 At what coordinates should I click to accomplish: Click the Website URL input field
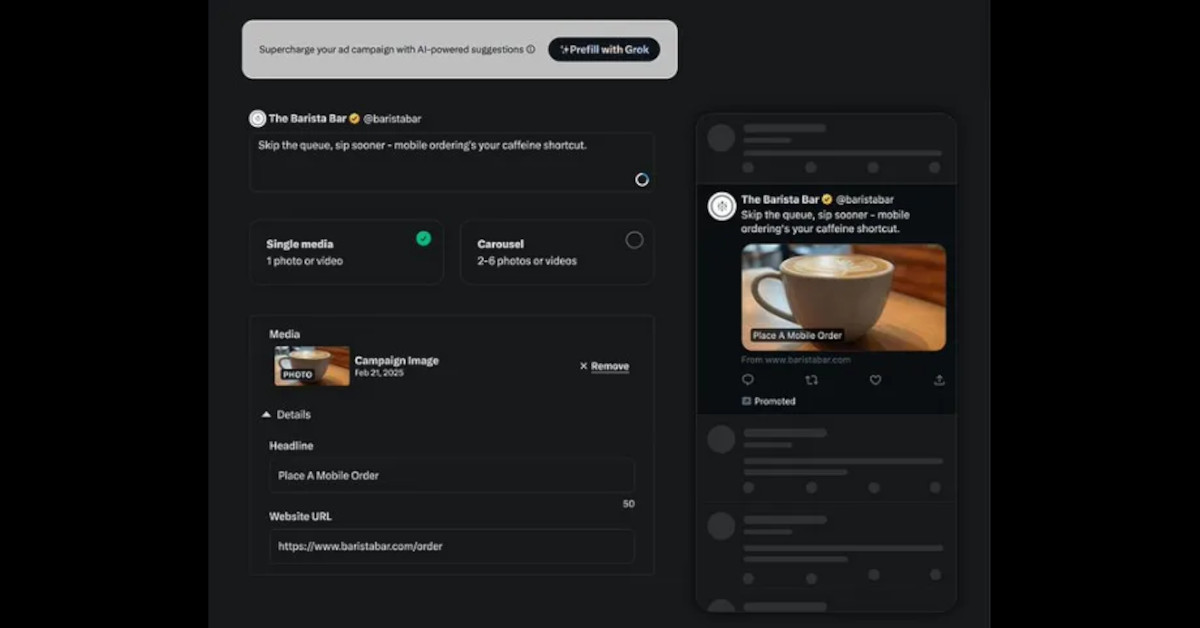(x=451, y=546)
